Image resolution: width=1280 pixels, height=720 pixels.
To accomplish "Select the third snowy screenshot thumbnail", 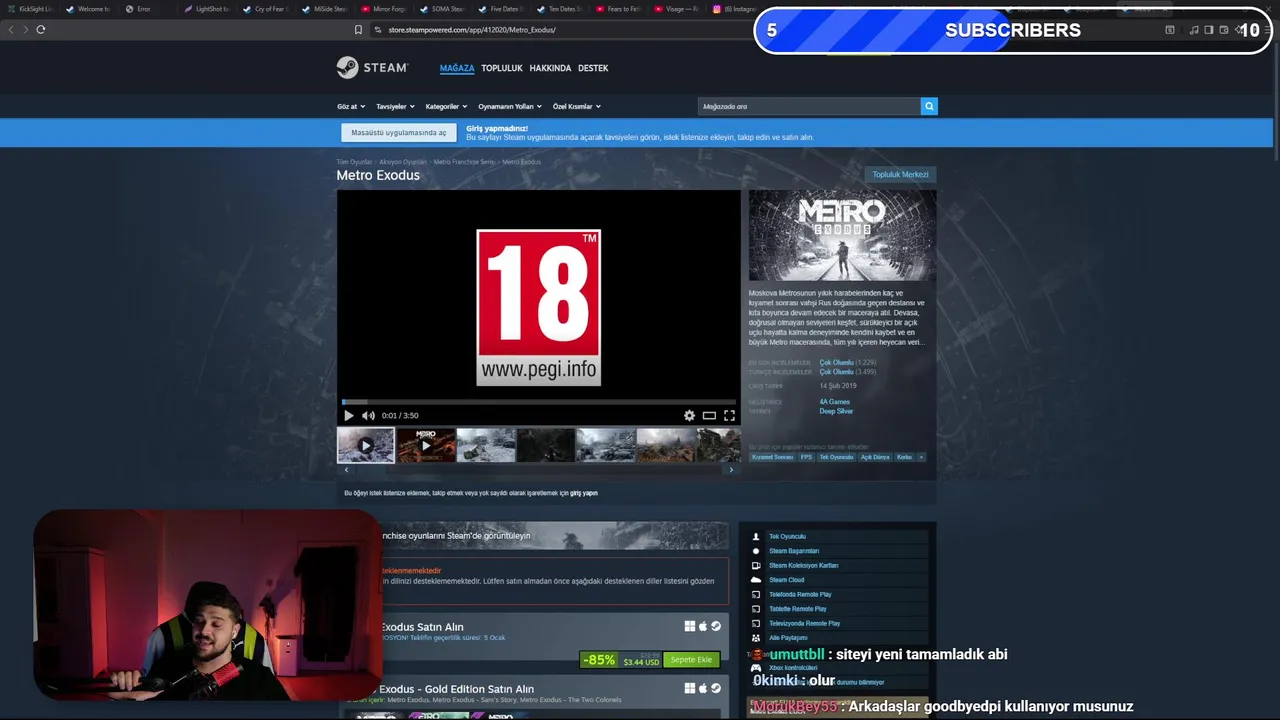I will [486, 445].
